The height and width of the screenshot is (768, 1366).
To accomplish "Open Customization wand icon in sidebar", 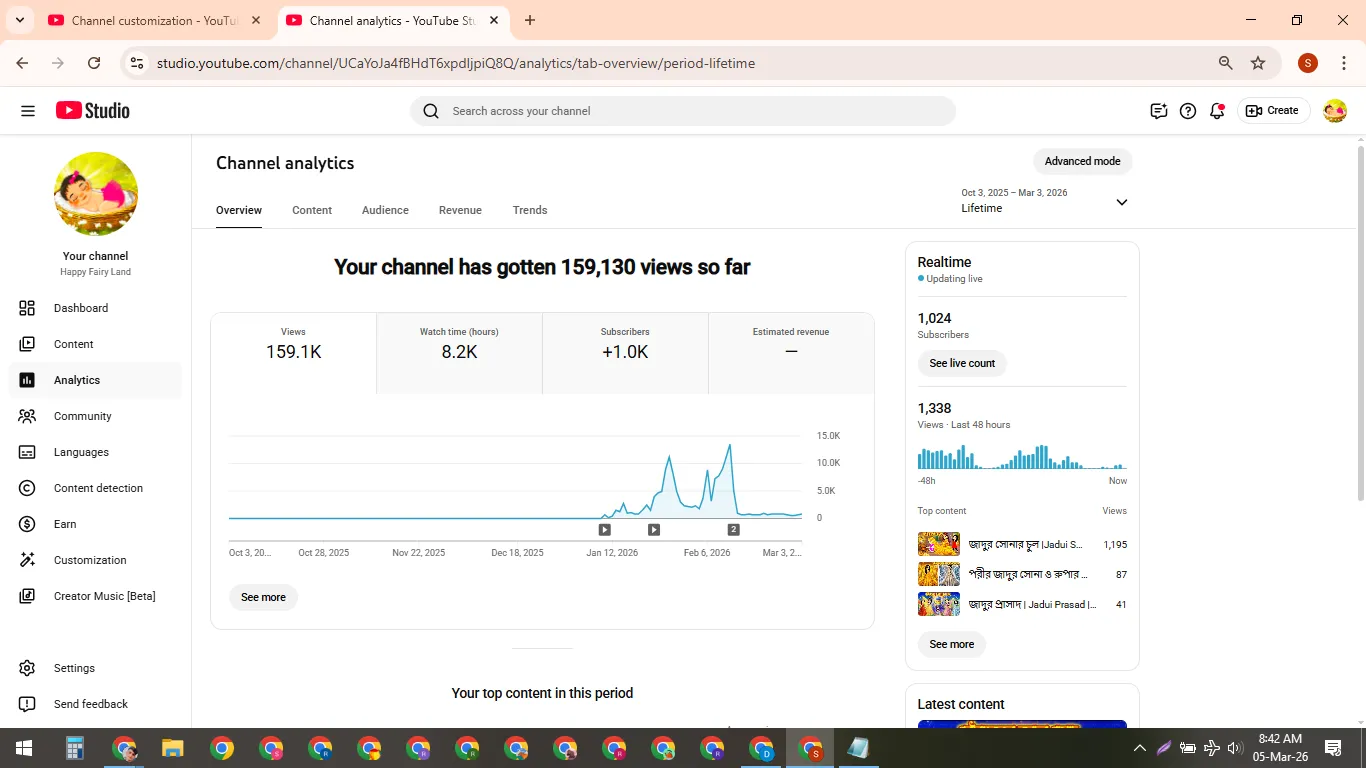I will [27, 560].
